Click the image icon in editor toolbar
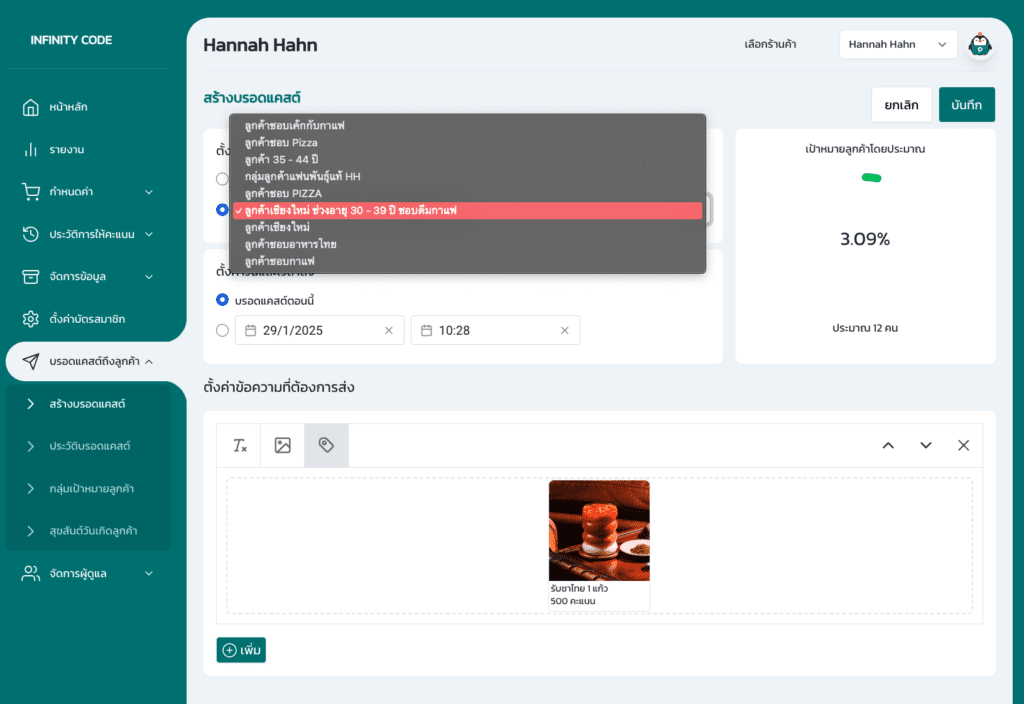This screenshot has height=704, width=1024. (283, 446)
